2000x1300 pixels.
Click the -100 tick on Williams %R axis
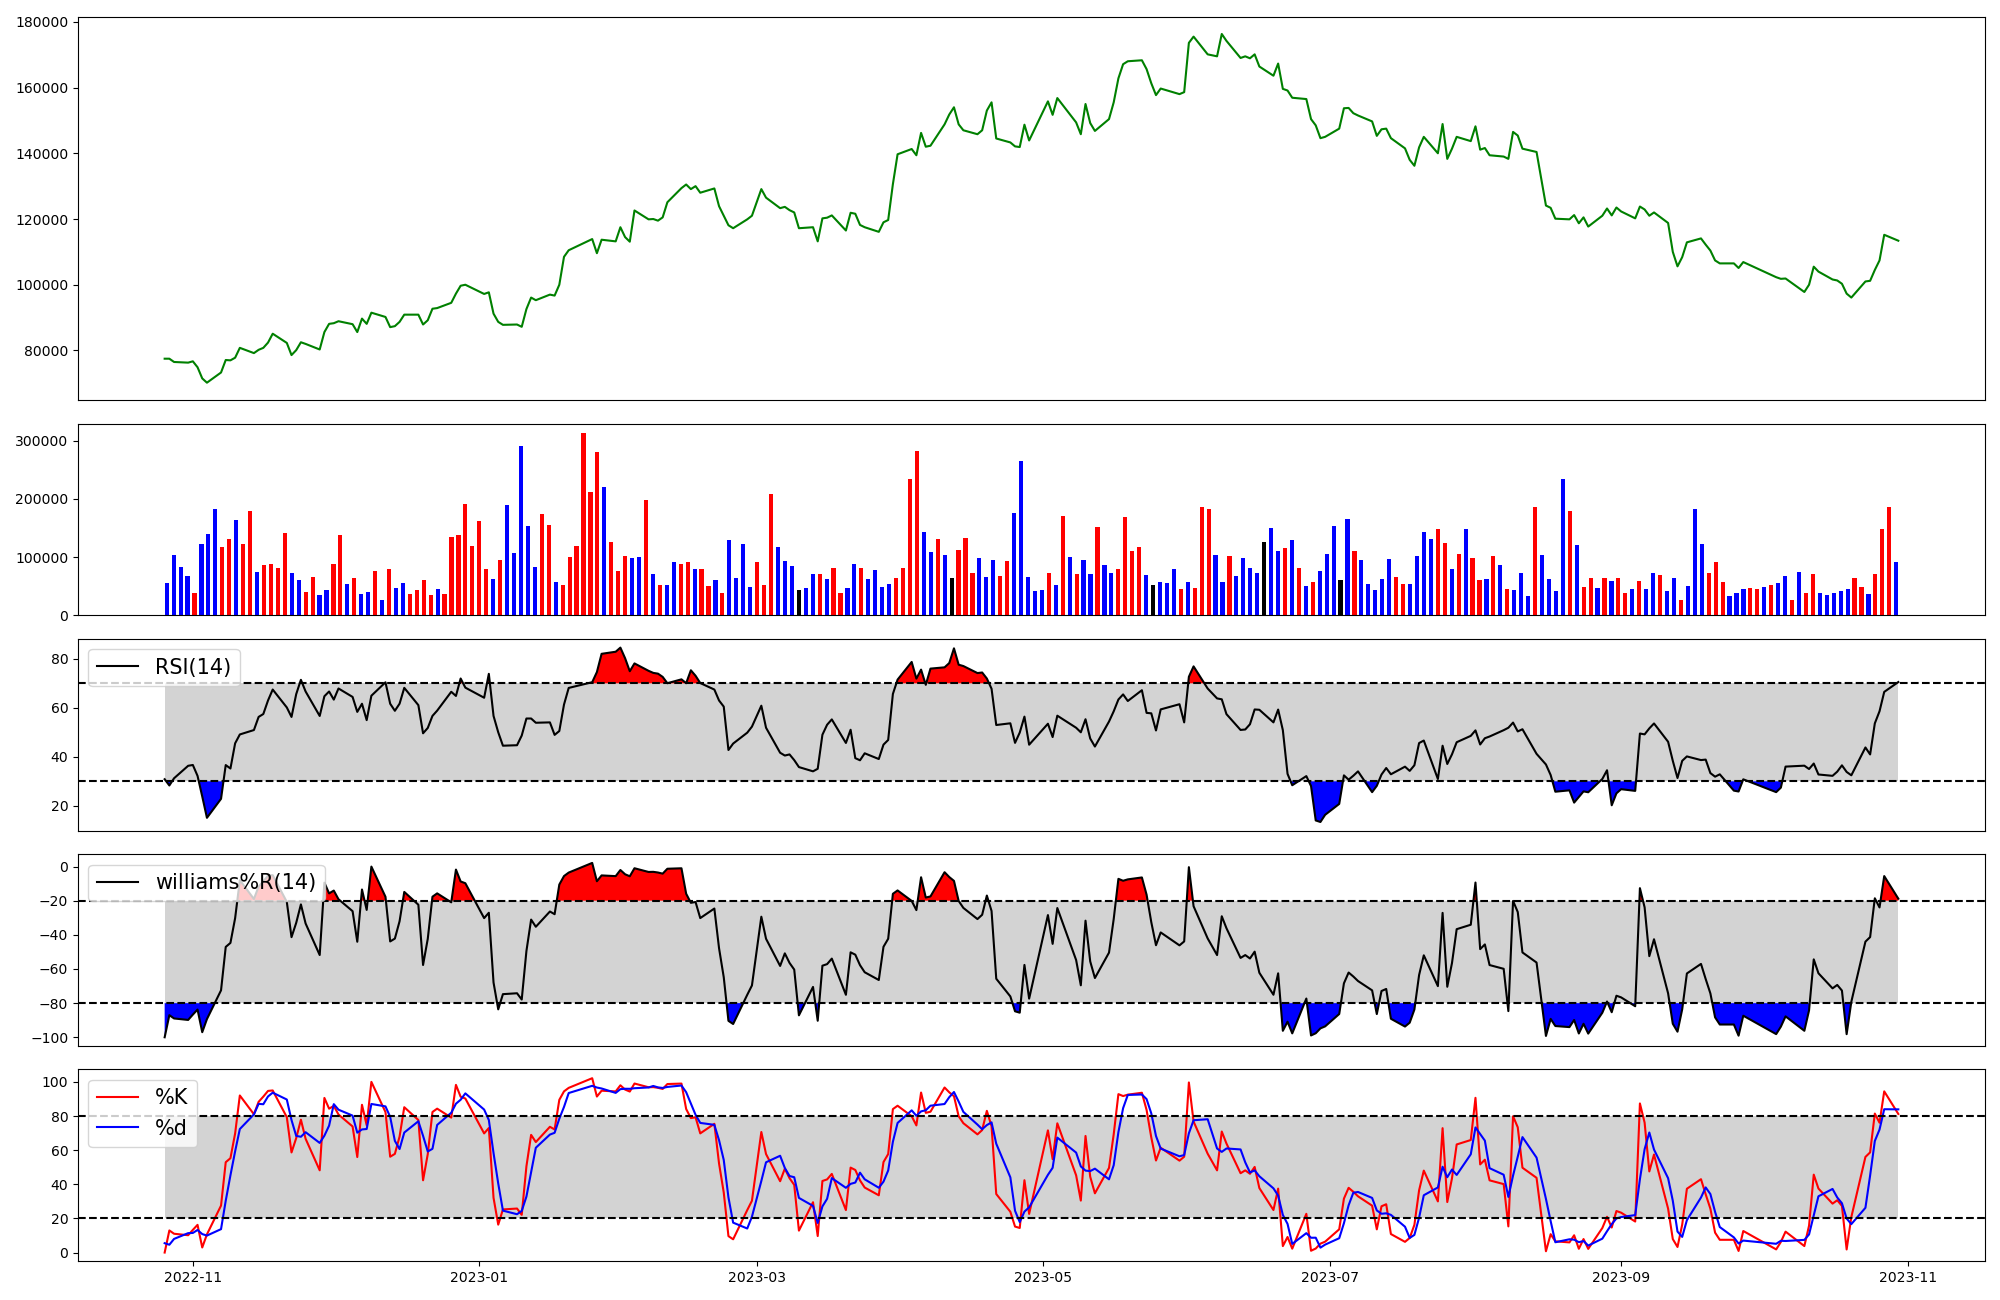pos(50,1038)
